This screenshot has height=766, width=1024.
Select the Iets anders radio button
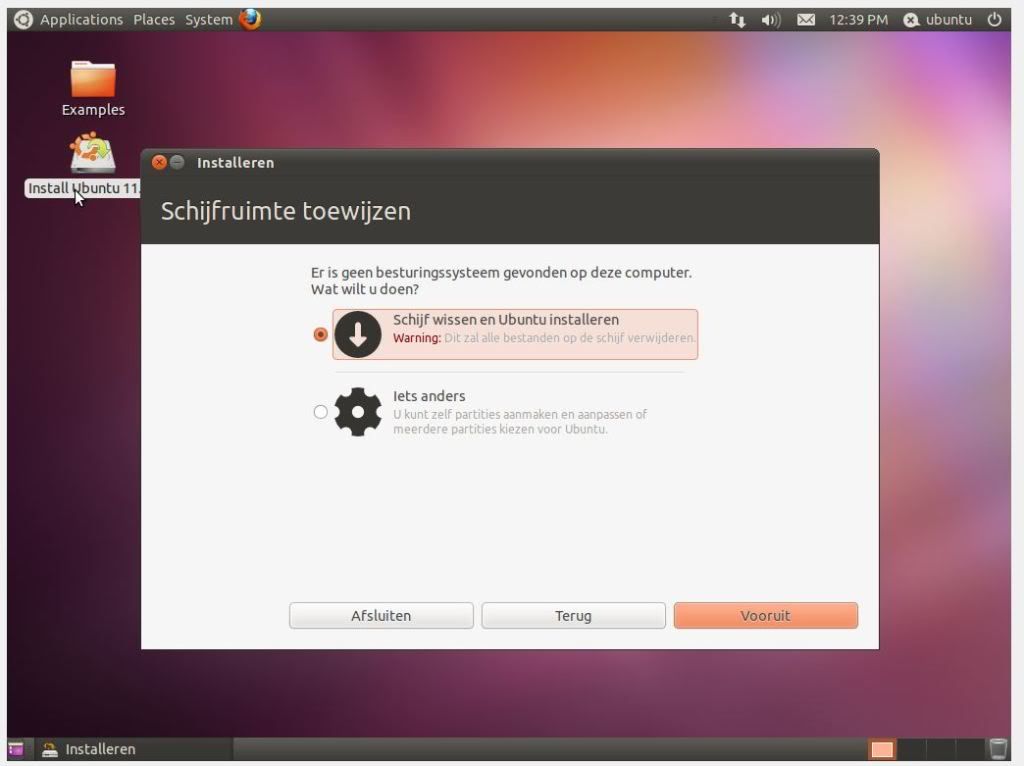tap(320, 412)
